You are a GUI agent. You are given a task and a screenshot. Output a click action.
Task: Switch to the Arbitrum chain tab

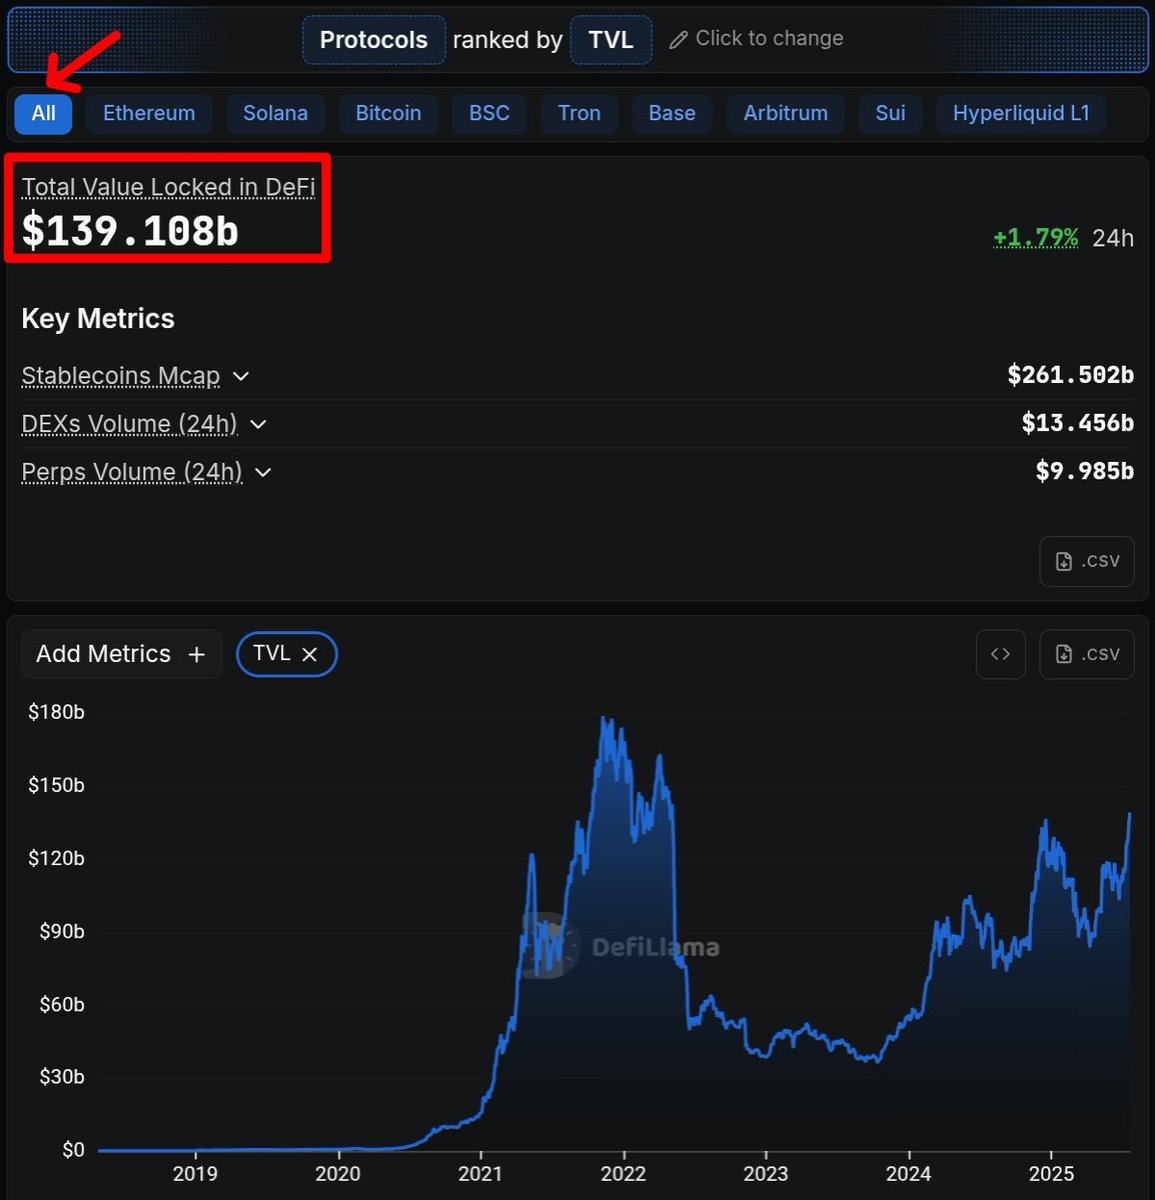pyautogui.click(x=785, y=113)
